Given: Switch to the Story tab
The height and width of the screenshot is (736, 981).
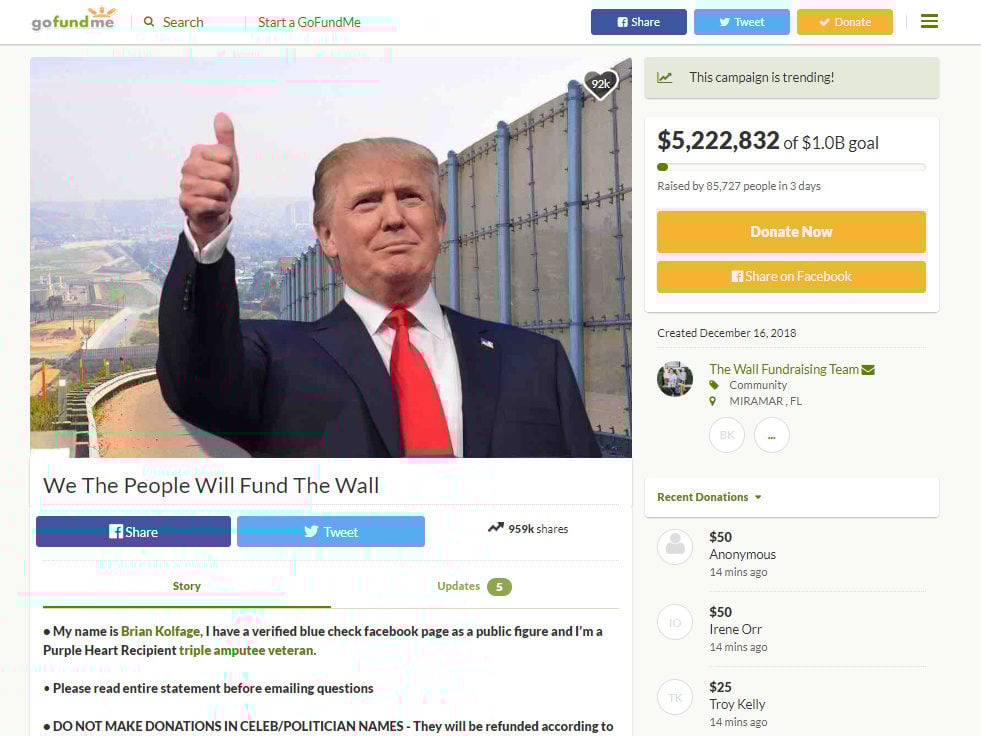Looking at the screenshot, I should tap(186, 586).
